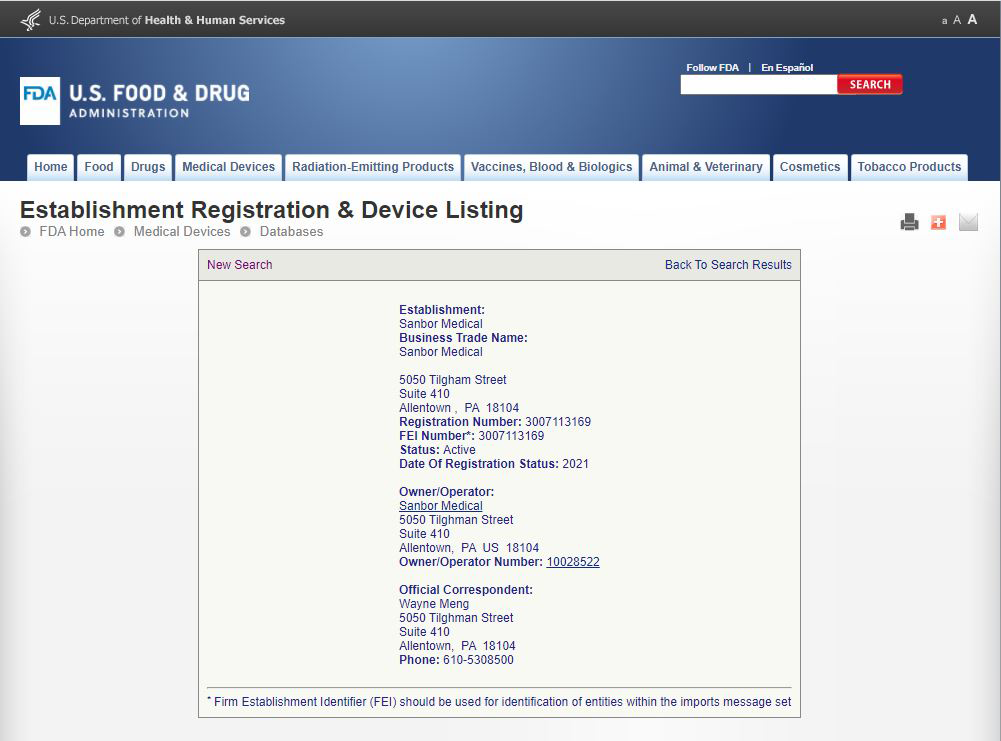Click bullet icon before Databases breadcrumb
The width and height of the screenshot is (1001, 741).
[x=245, y=232]
